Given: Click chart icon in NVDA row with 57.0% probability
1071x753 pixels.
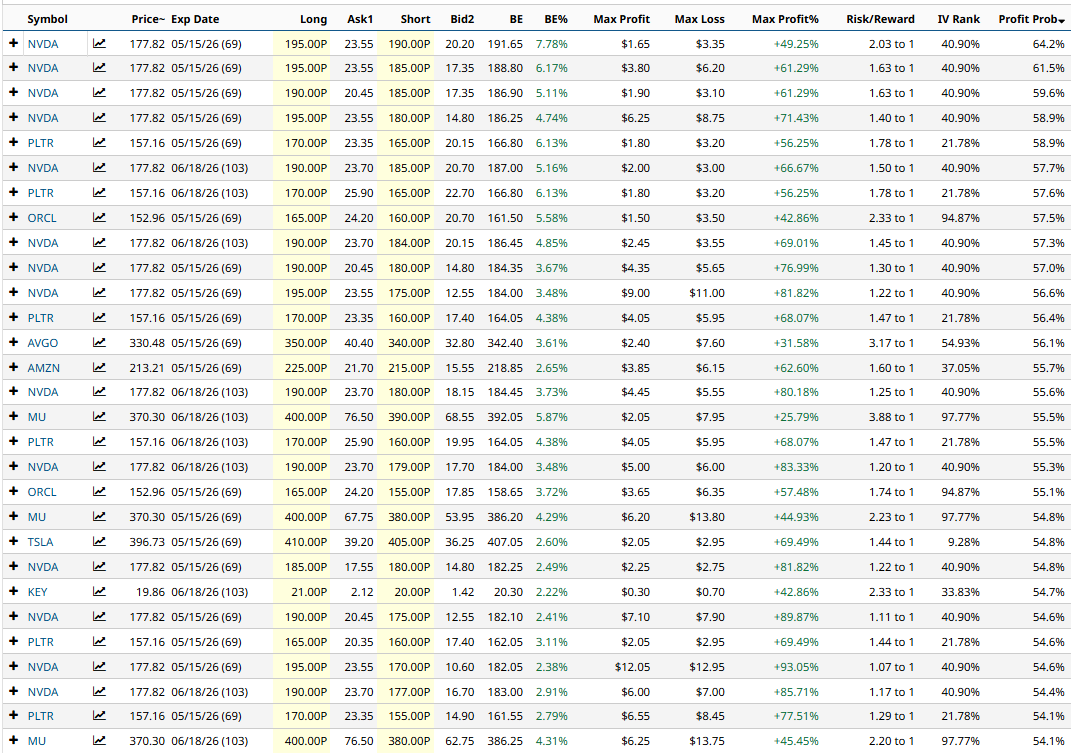Looking at the screenshot, I should tap(99, 268).
